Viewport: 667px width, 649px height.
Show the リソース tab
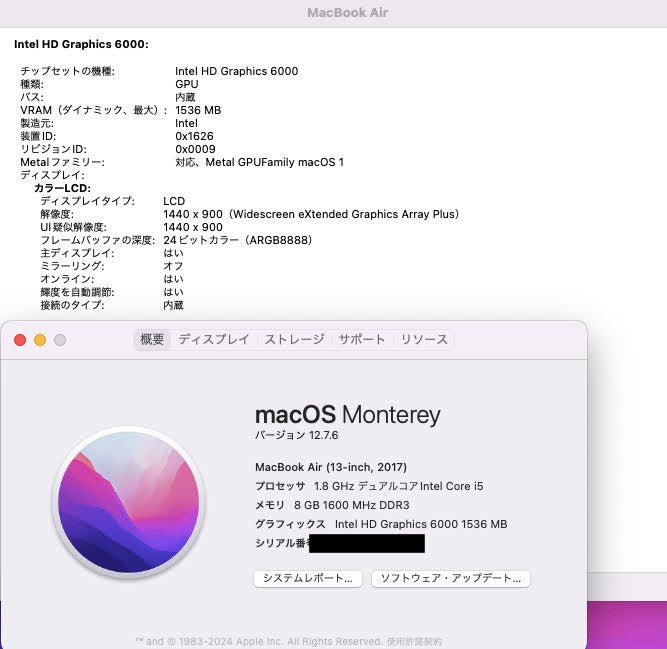[x=424, y=340]
